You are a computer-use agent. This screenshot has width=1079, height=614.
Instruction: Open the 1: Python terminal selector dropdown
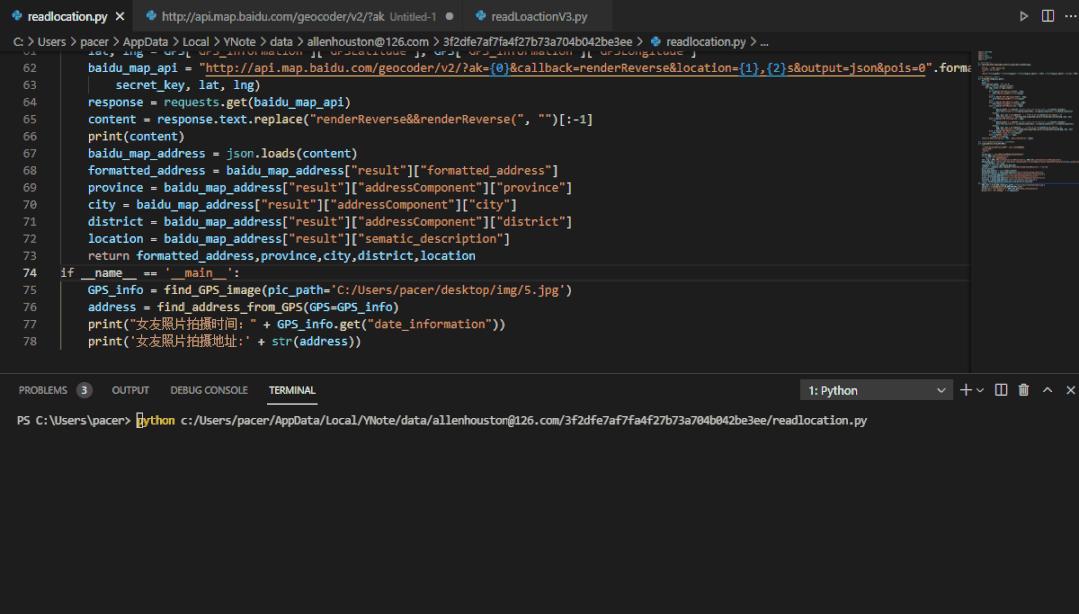[876, 390]
